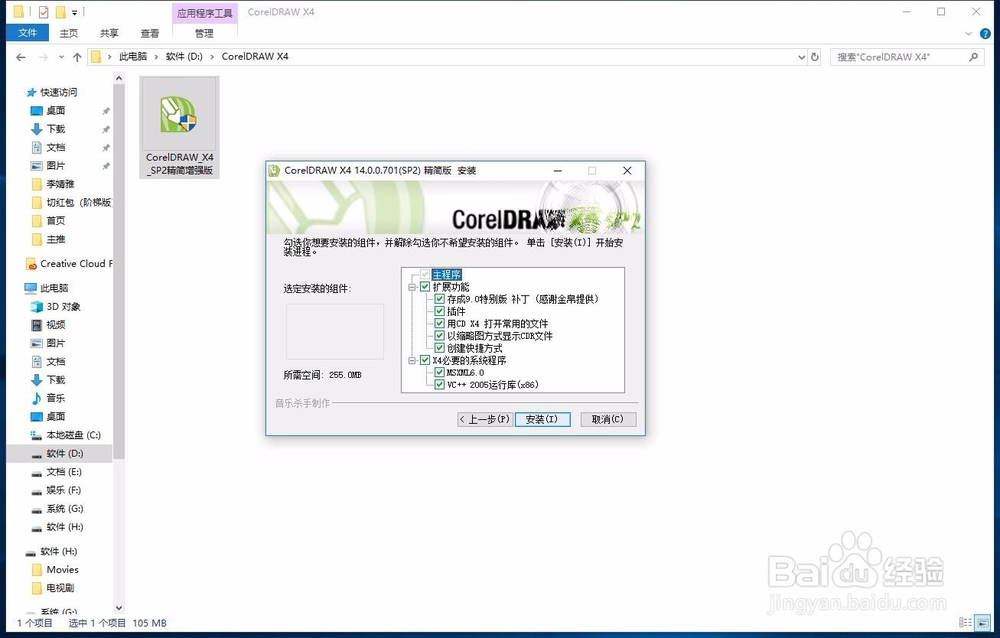Select the CorelDRAW_X4 SP2 installer file icon
The image size is (1000, 638).
tap(179, 128)
